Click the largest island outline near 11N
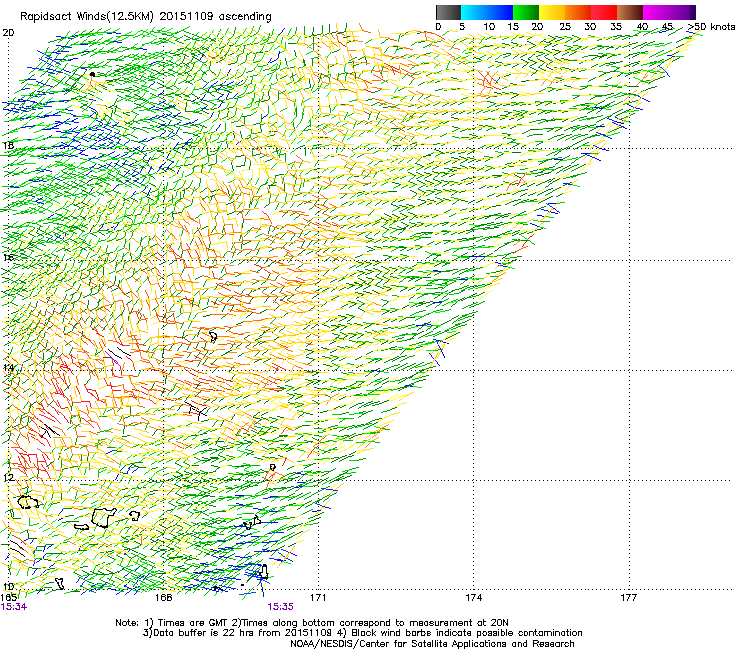The height and width of the screenshot is (650, 740). [104, 517]
